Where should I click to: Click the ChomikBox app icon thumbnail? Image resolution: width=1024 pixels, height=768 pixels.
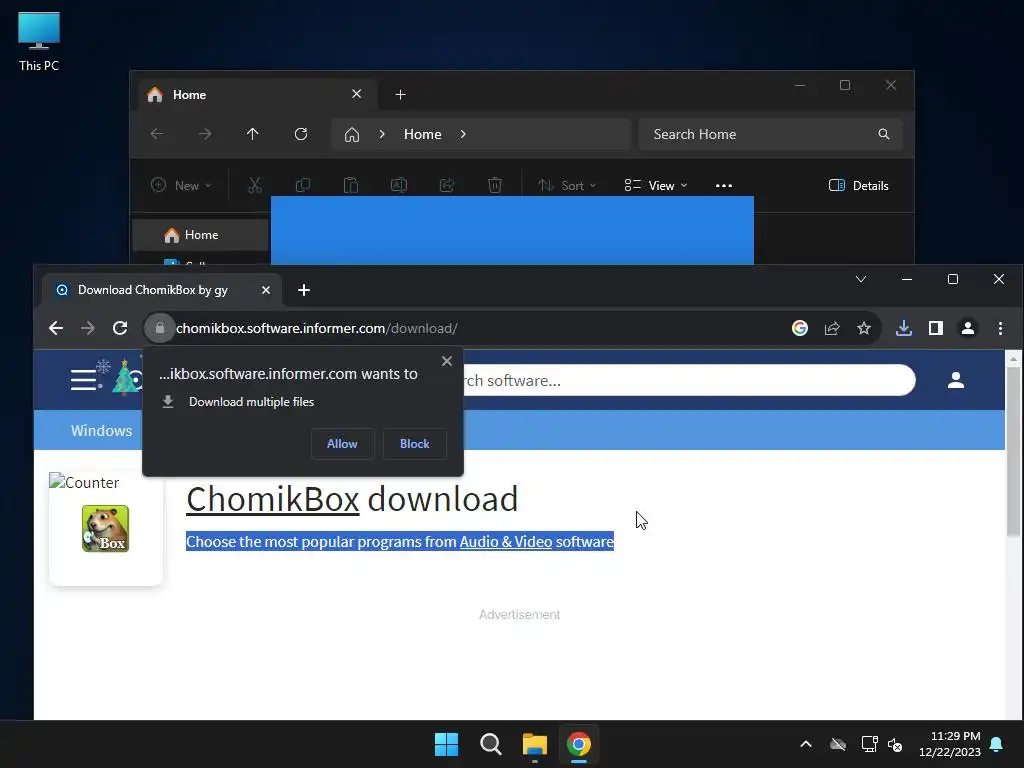pyautogui.click(x=105, y=528)
